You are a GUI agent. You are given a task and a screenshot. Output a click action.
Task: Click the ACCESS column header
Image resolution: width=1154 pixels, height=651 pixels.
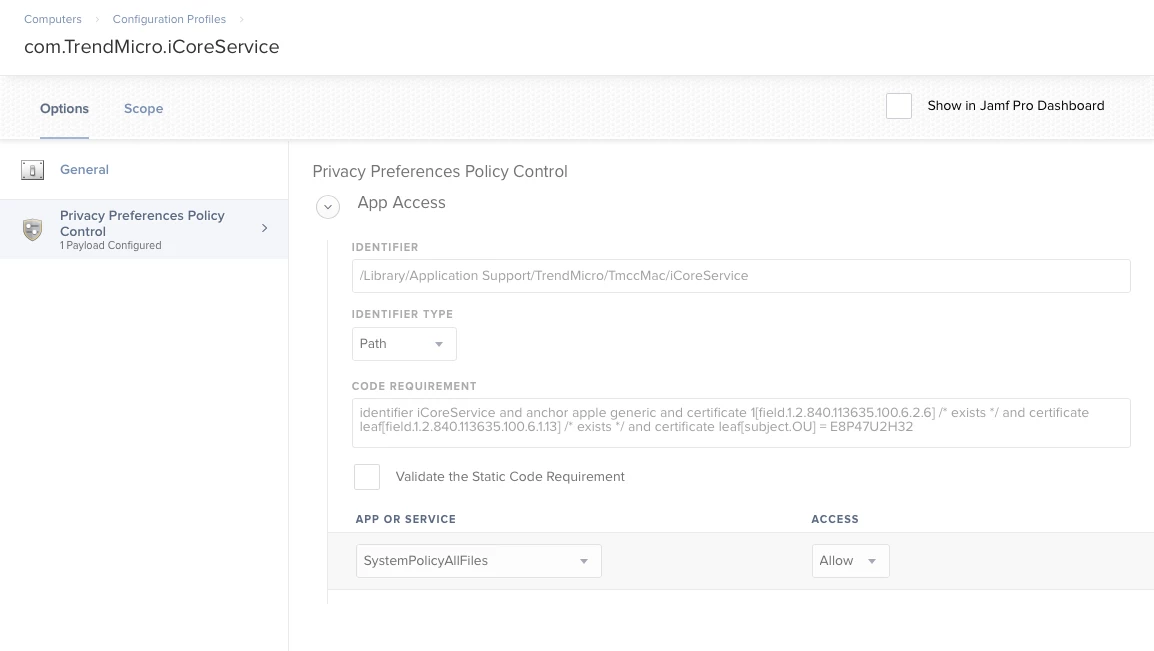pyautogui.click(x=835, y=519)
